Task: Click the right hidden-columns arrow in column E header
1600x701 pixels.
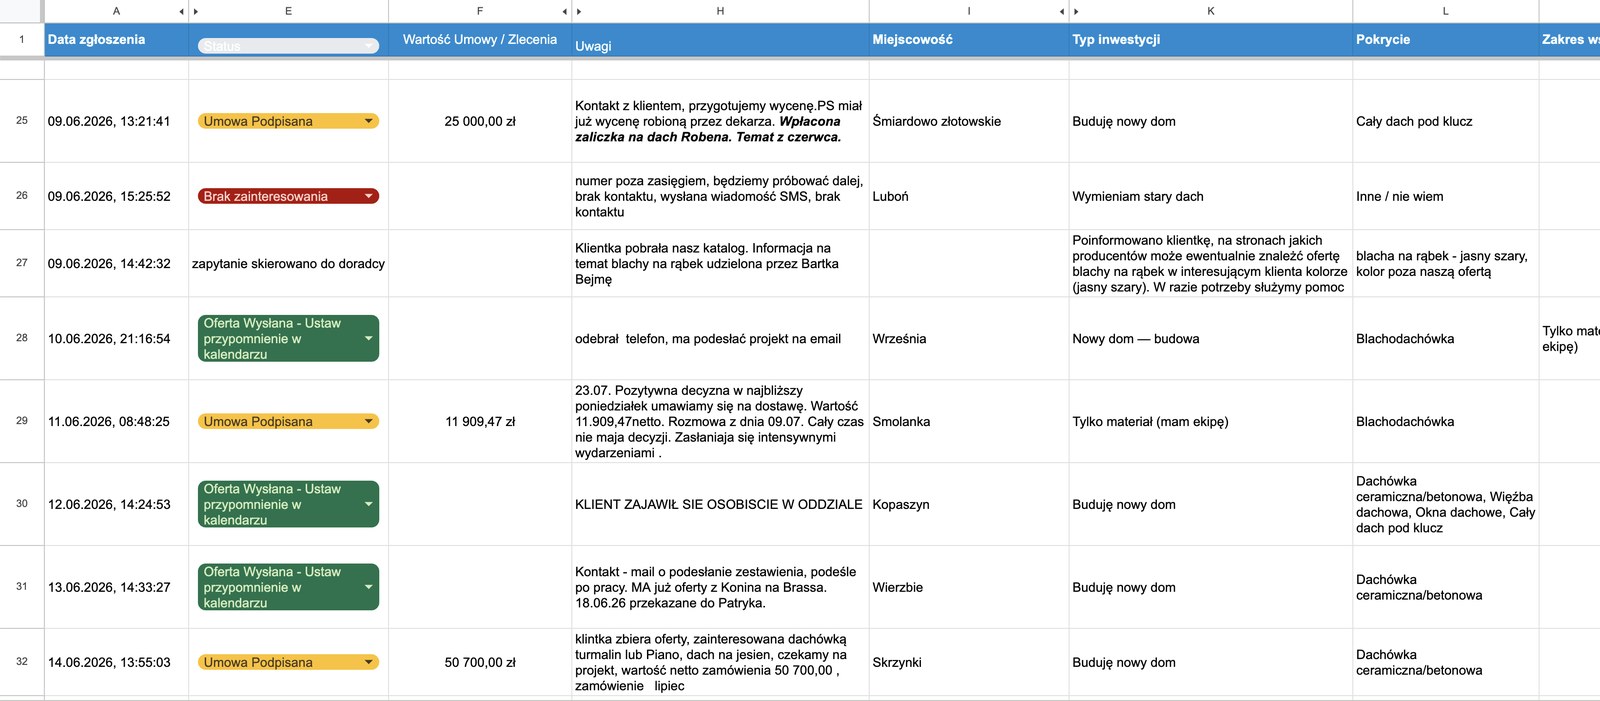Action: [196, 11]
